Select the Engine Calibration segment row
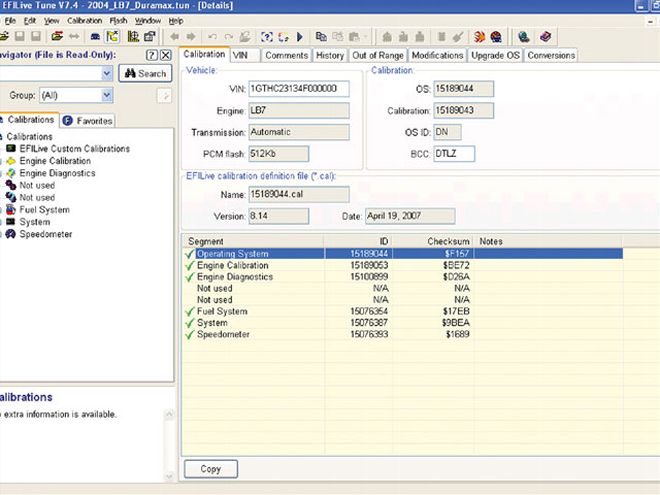Screen dimensions: 660x495 tap(402, 265)
